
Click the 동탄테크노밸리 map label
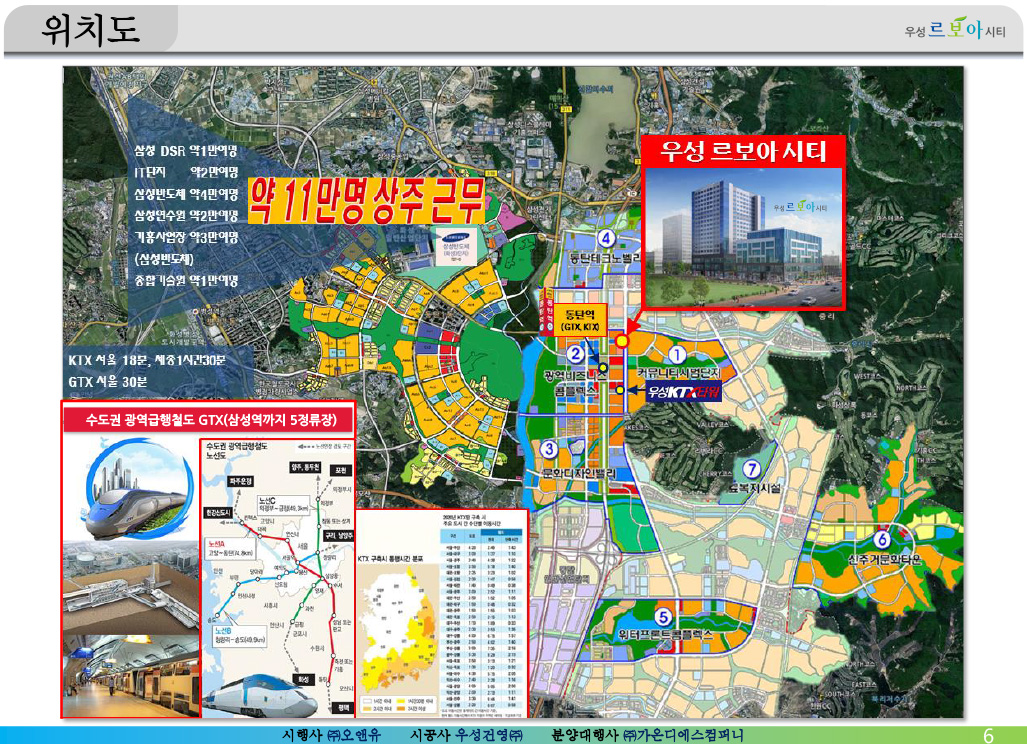pyautogui.click(x=605, y=258)
